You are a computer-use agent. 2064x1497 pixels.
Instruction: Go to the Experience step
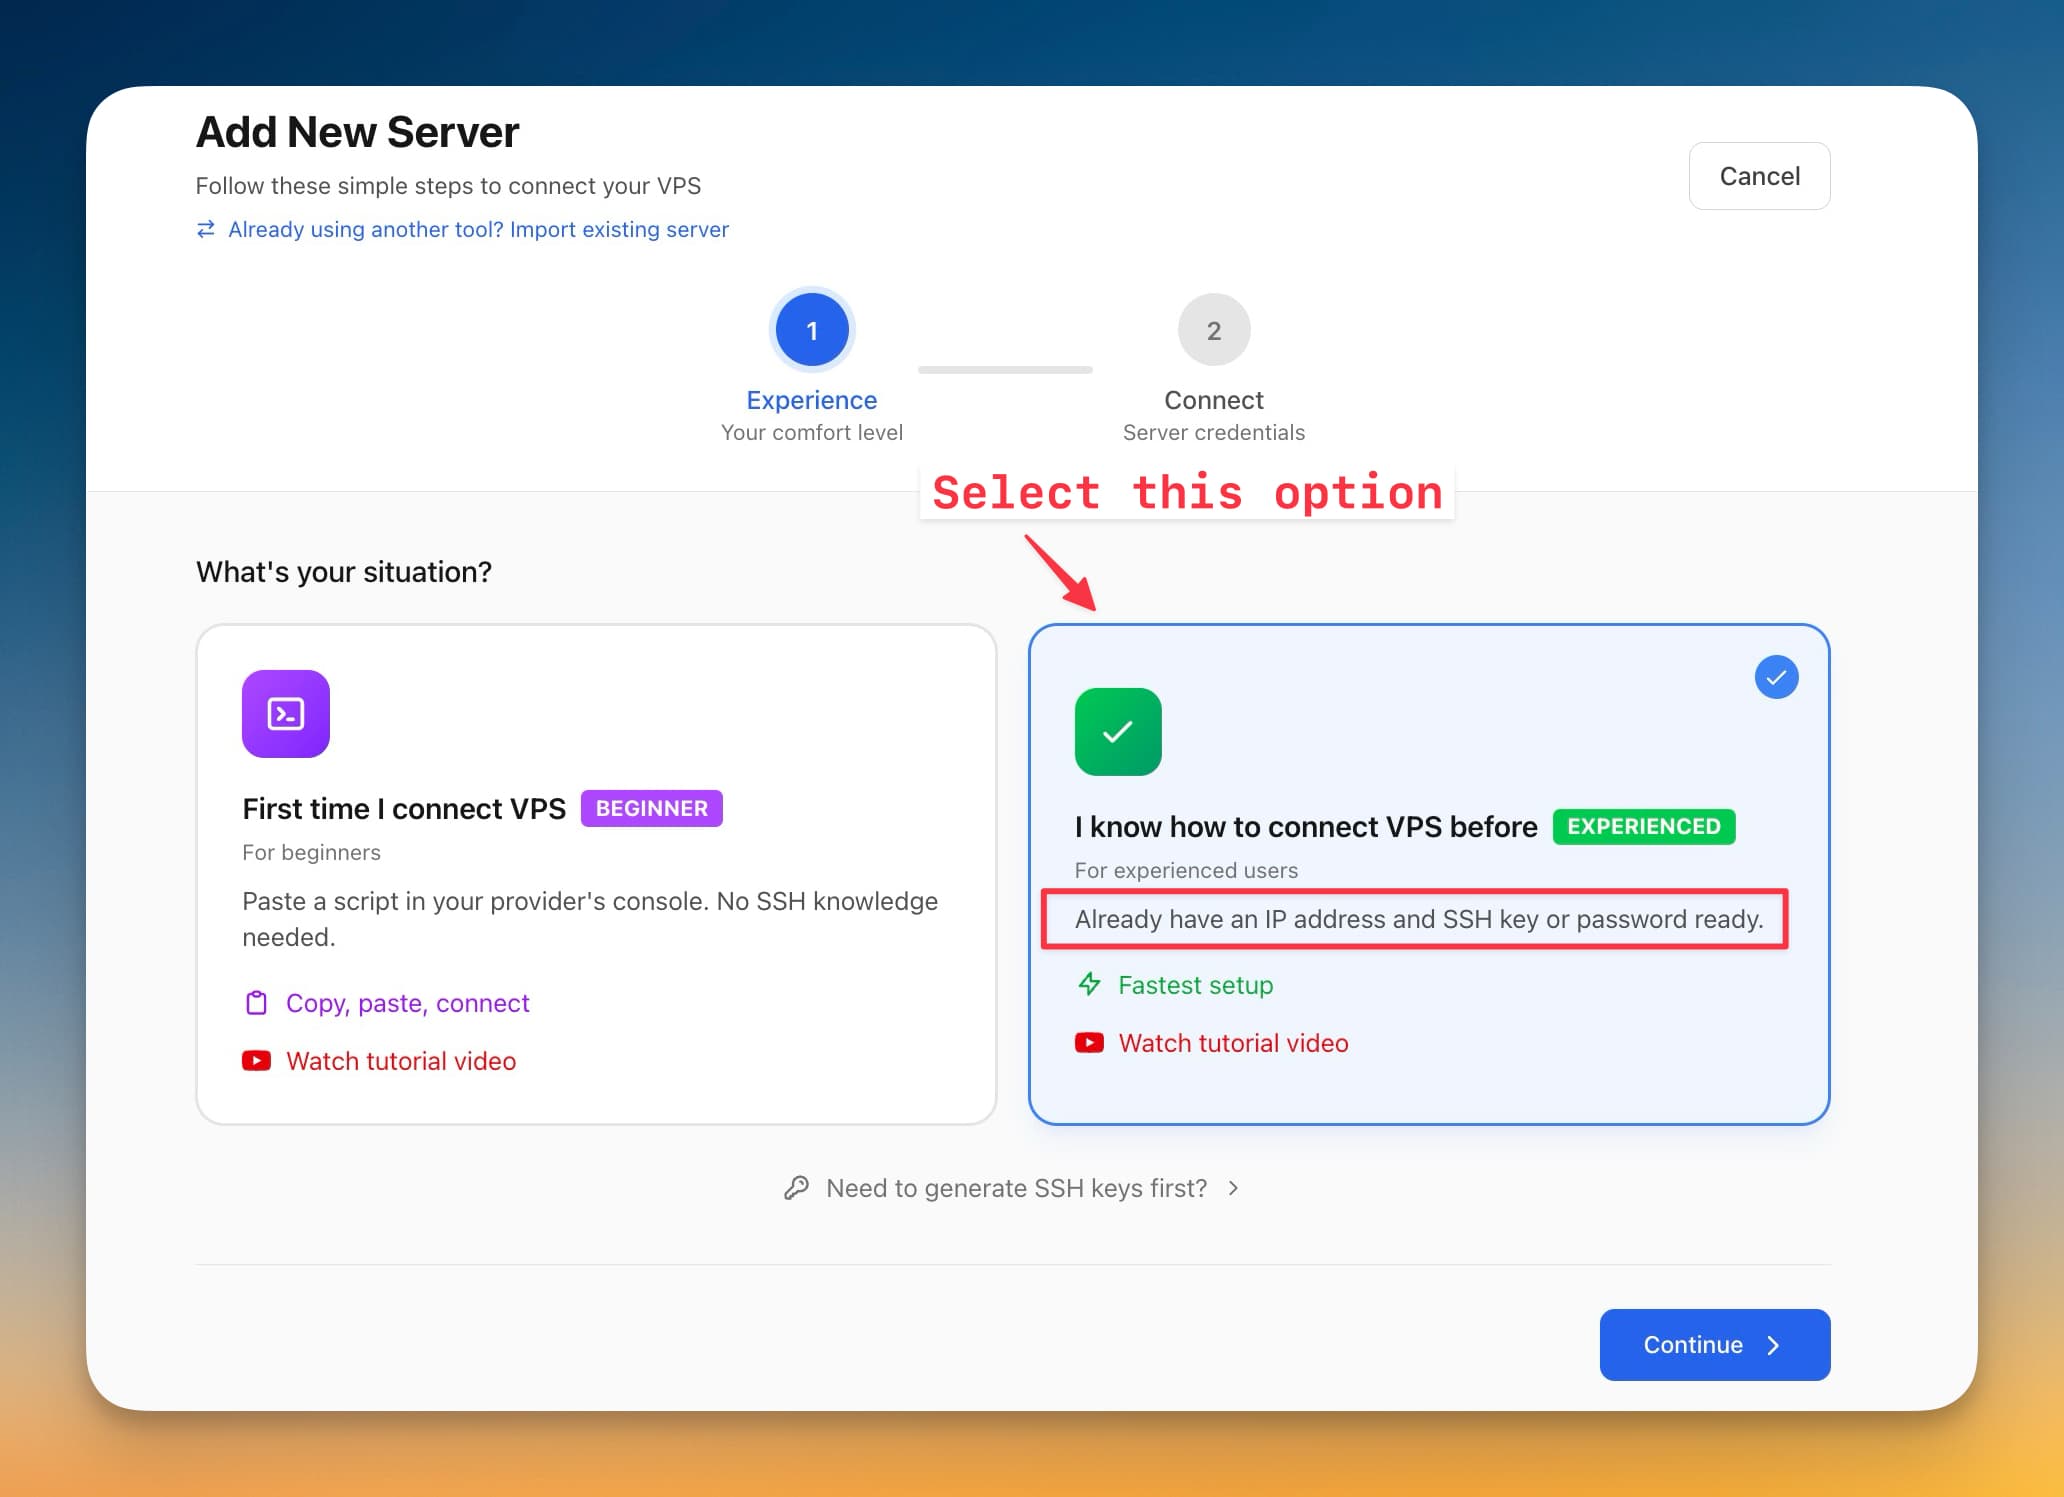pyautogui.click(x=811, y=329)
